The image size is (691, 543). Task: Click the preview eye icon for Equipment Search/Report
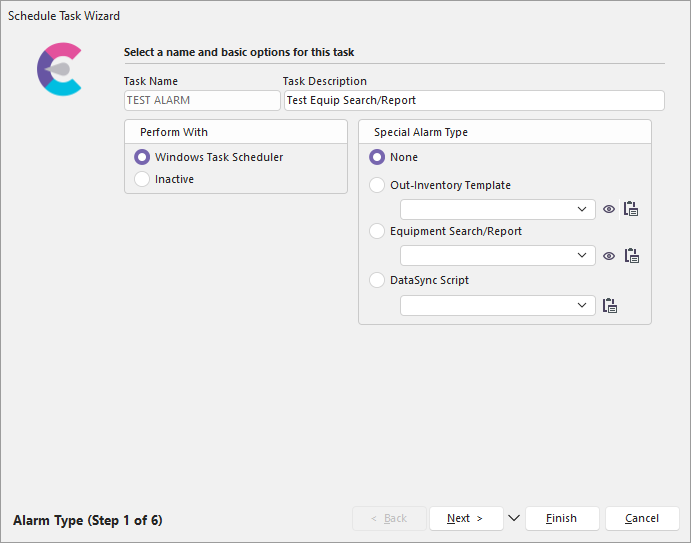609,256
